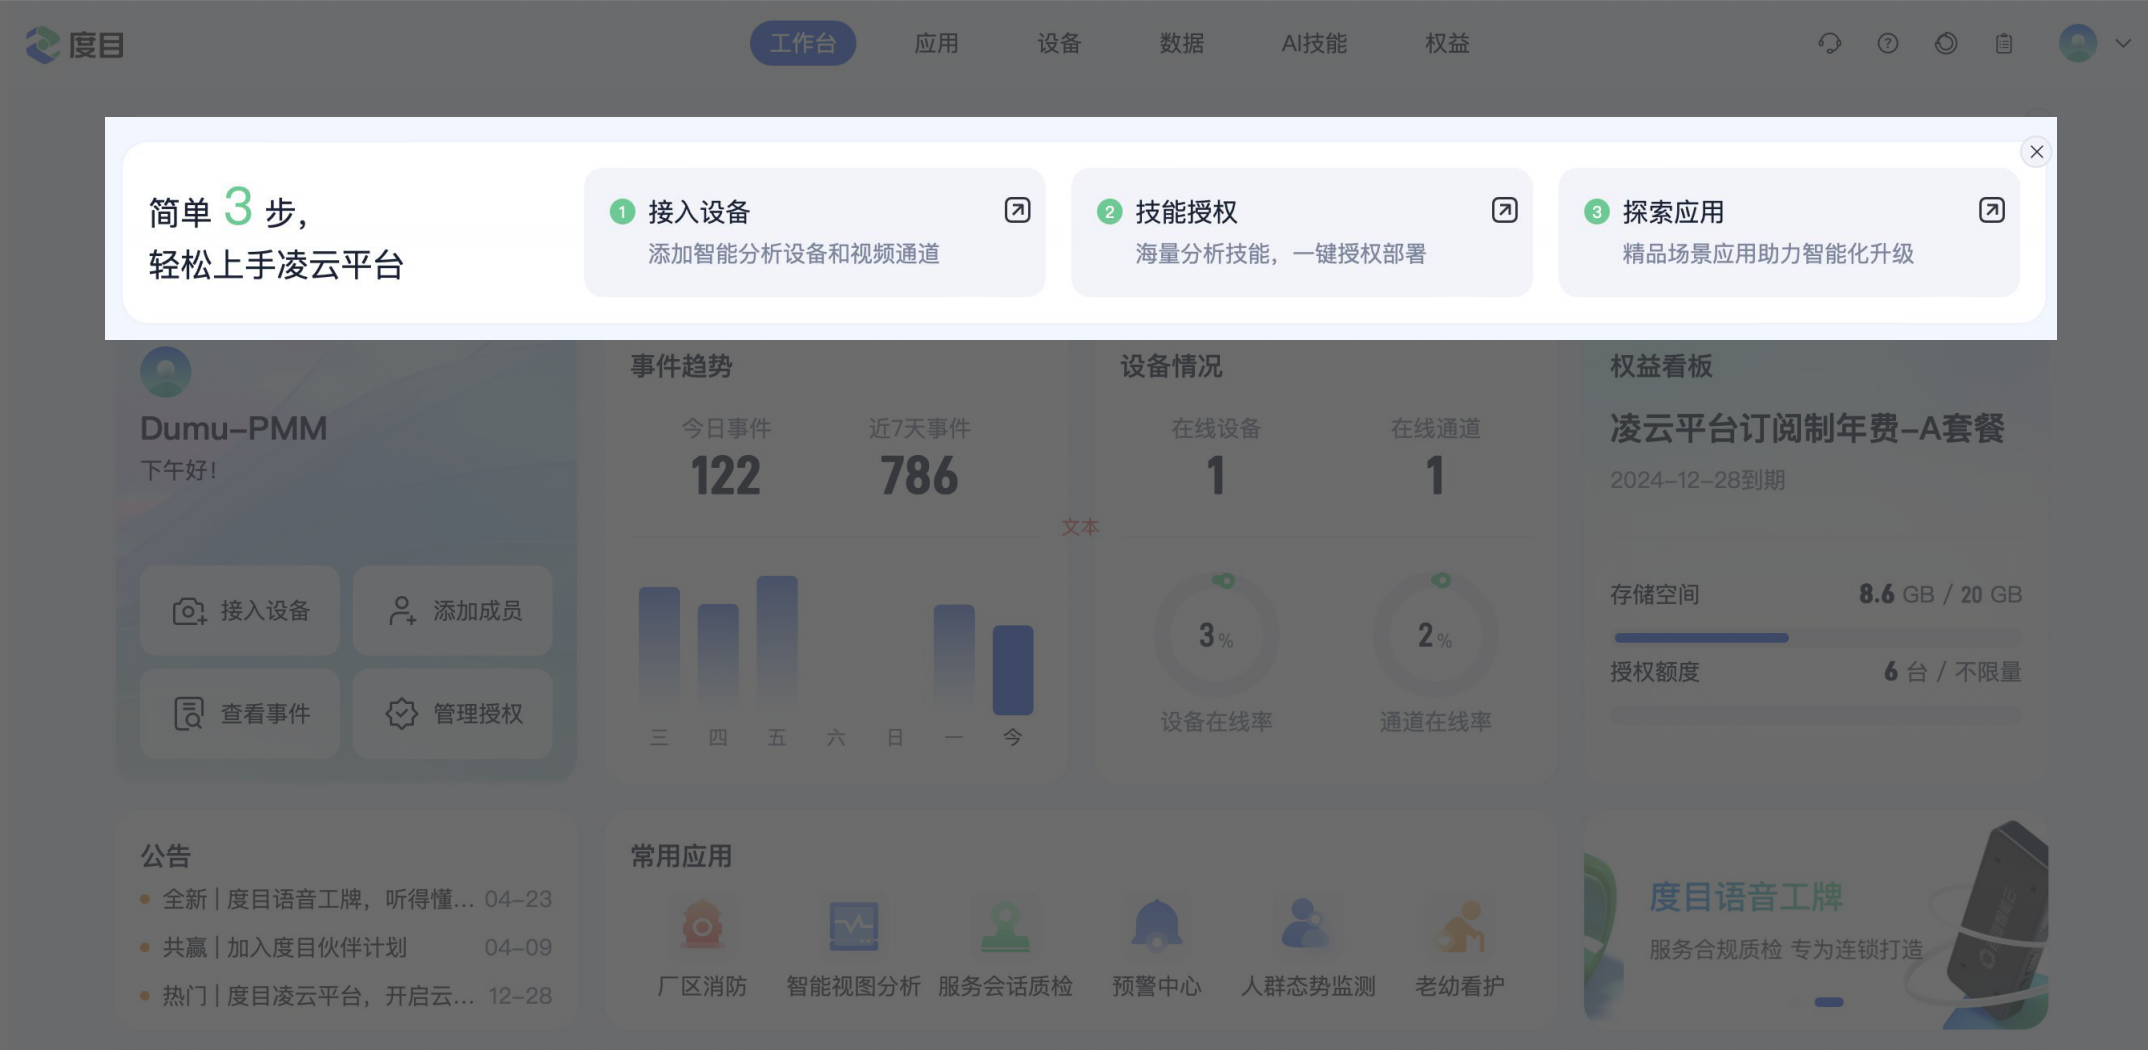This screenshot has width=2148, height=1050.
Task: Launch the 厂区消防 app icon
Action: [x=702, y=926]
